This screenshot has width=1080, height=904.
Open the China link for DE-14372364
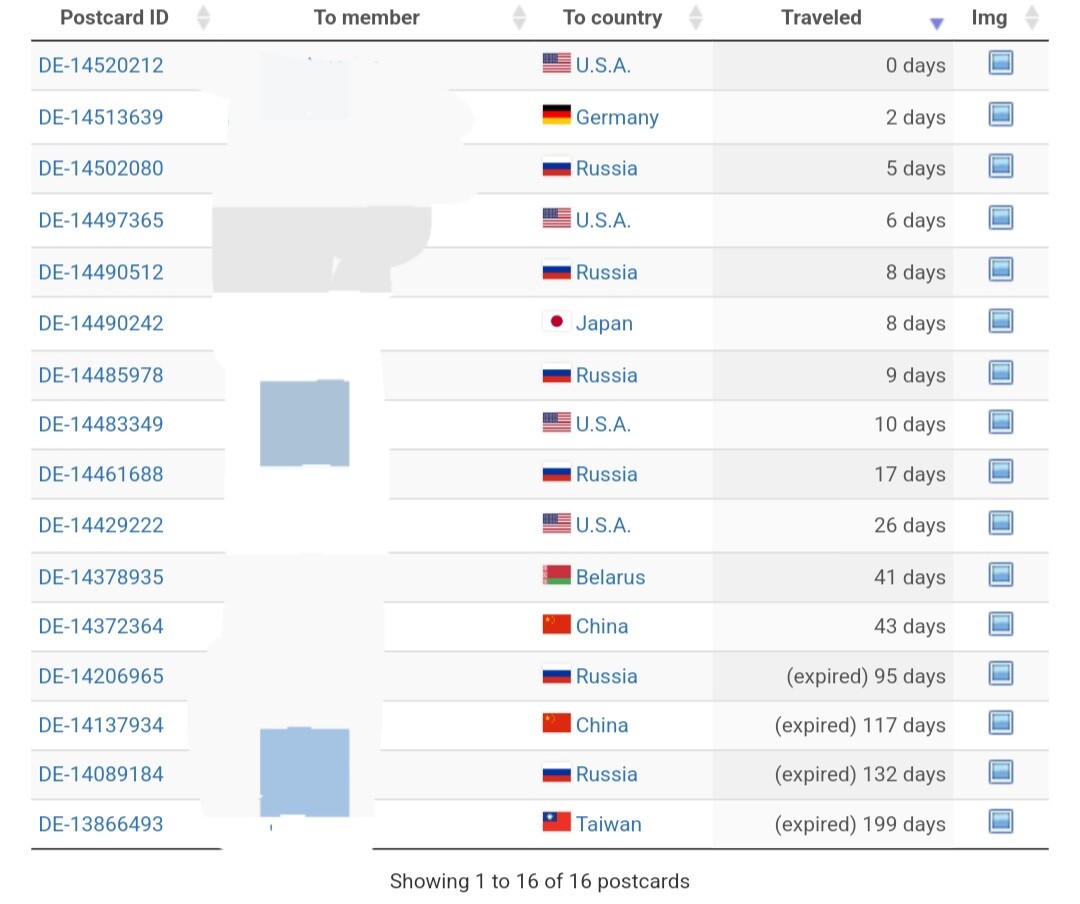602,626
